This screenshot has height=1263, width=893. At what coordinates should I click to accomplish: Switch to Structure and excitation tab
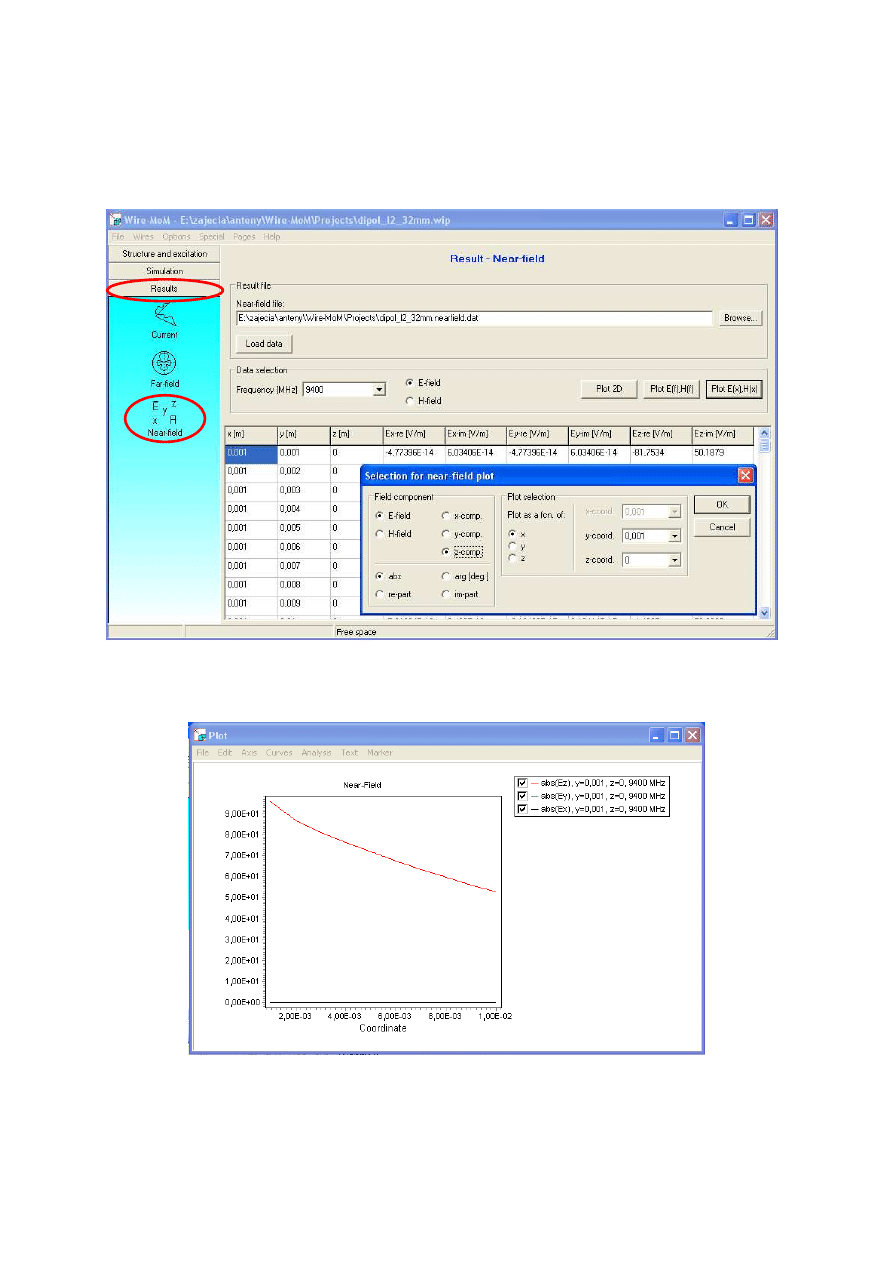165,254
